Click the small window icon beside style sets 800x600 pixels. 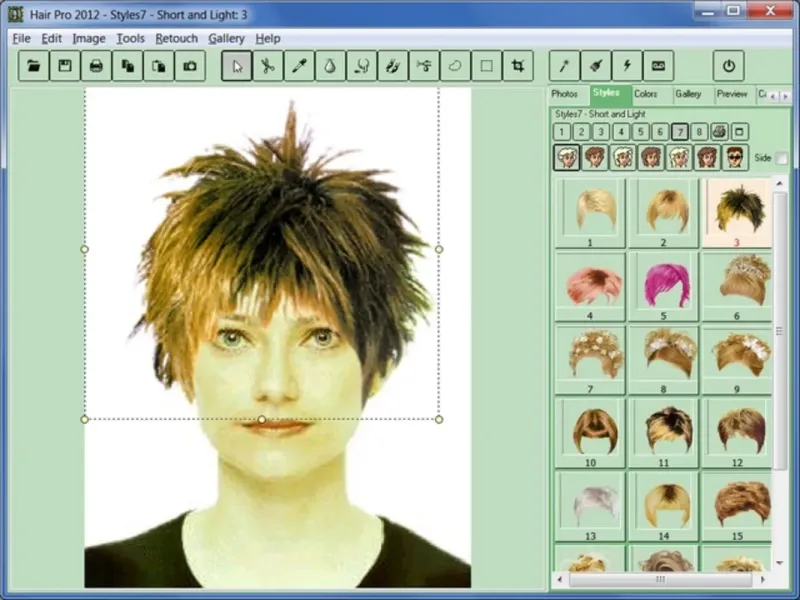point(739,132)
